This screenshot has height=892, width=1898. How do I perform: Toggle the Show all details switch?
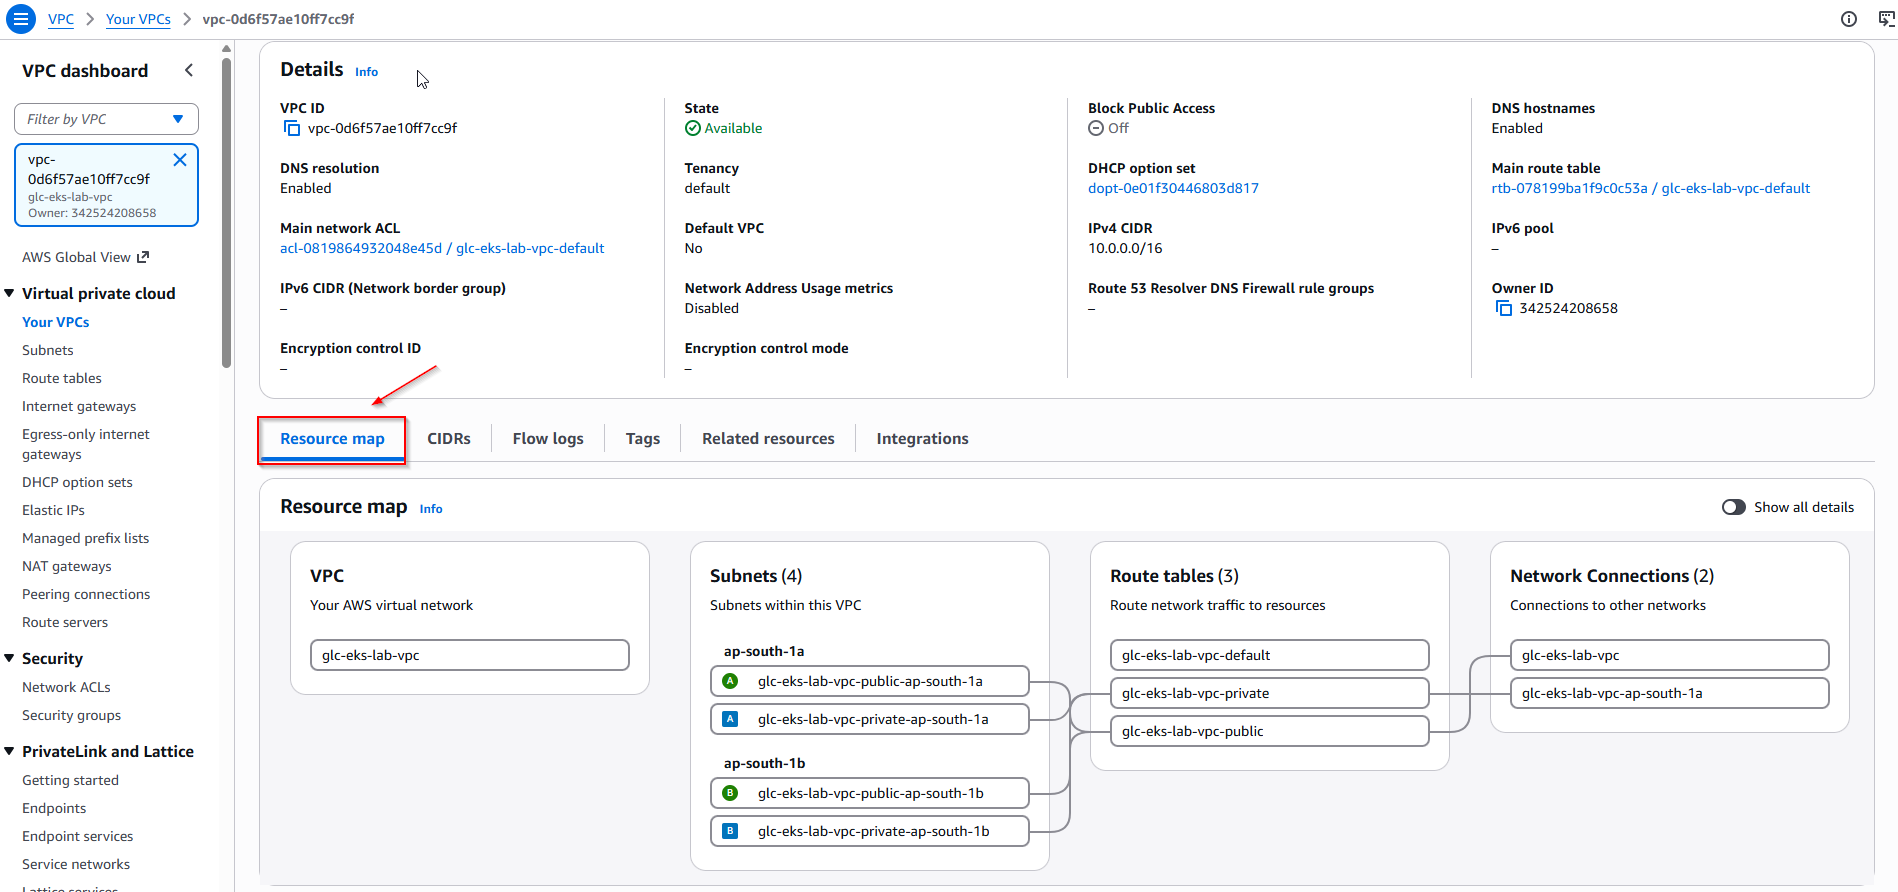[1734, 507]
